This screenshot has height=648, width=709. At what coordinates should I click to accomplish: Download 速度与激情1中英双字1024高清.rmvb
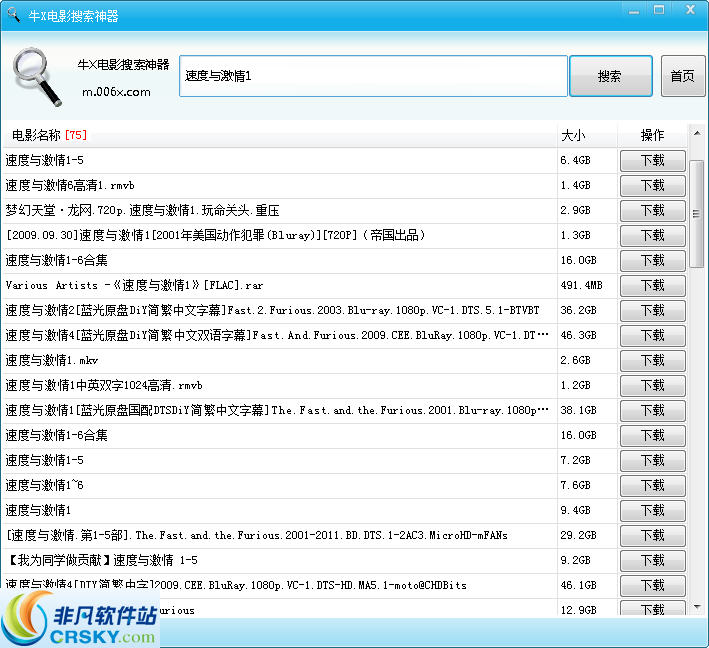[x=652, y=386]
